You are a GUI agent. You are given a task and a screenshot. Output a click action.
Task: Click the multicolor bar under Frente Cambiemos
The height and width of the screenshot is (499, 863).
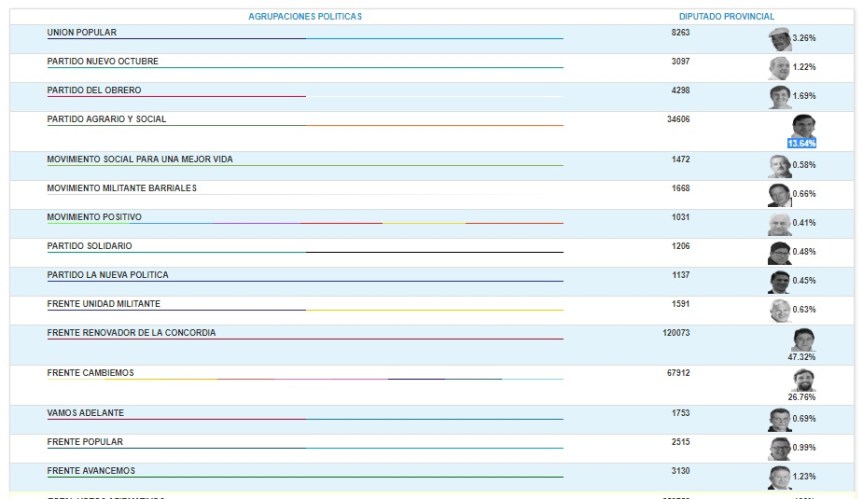pyautogui.click(x=305, y=380)
